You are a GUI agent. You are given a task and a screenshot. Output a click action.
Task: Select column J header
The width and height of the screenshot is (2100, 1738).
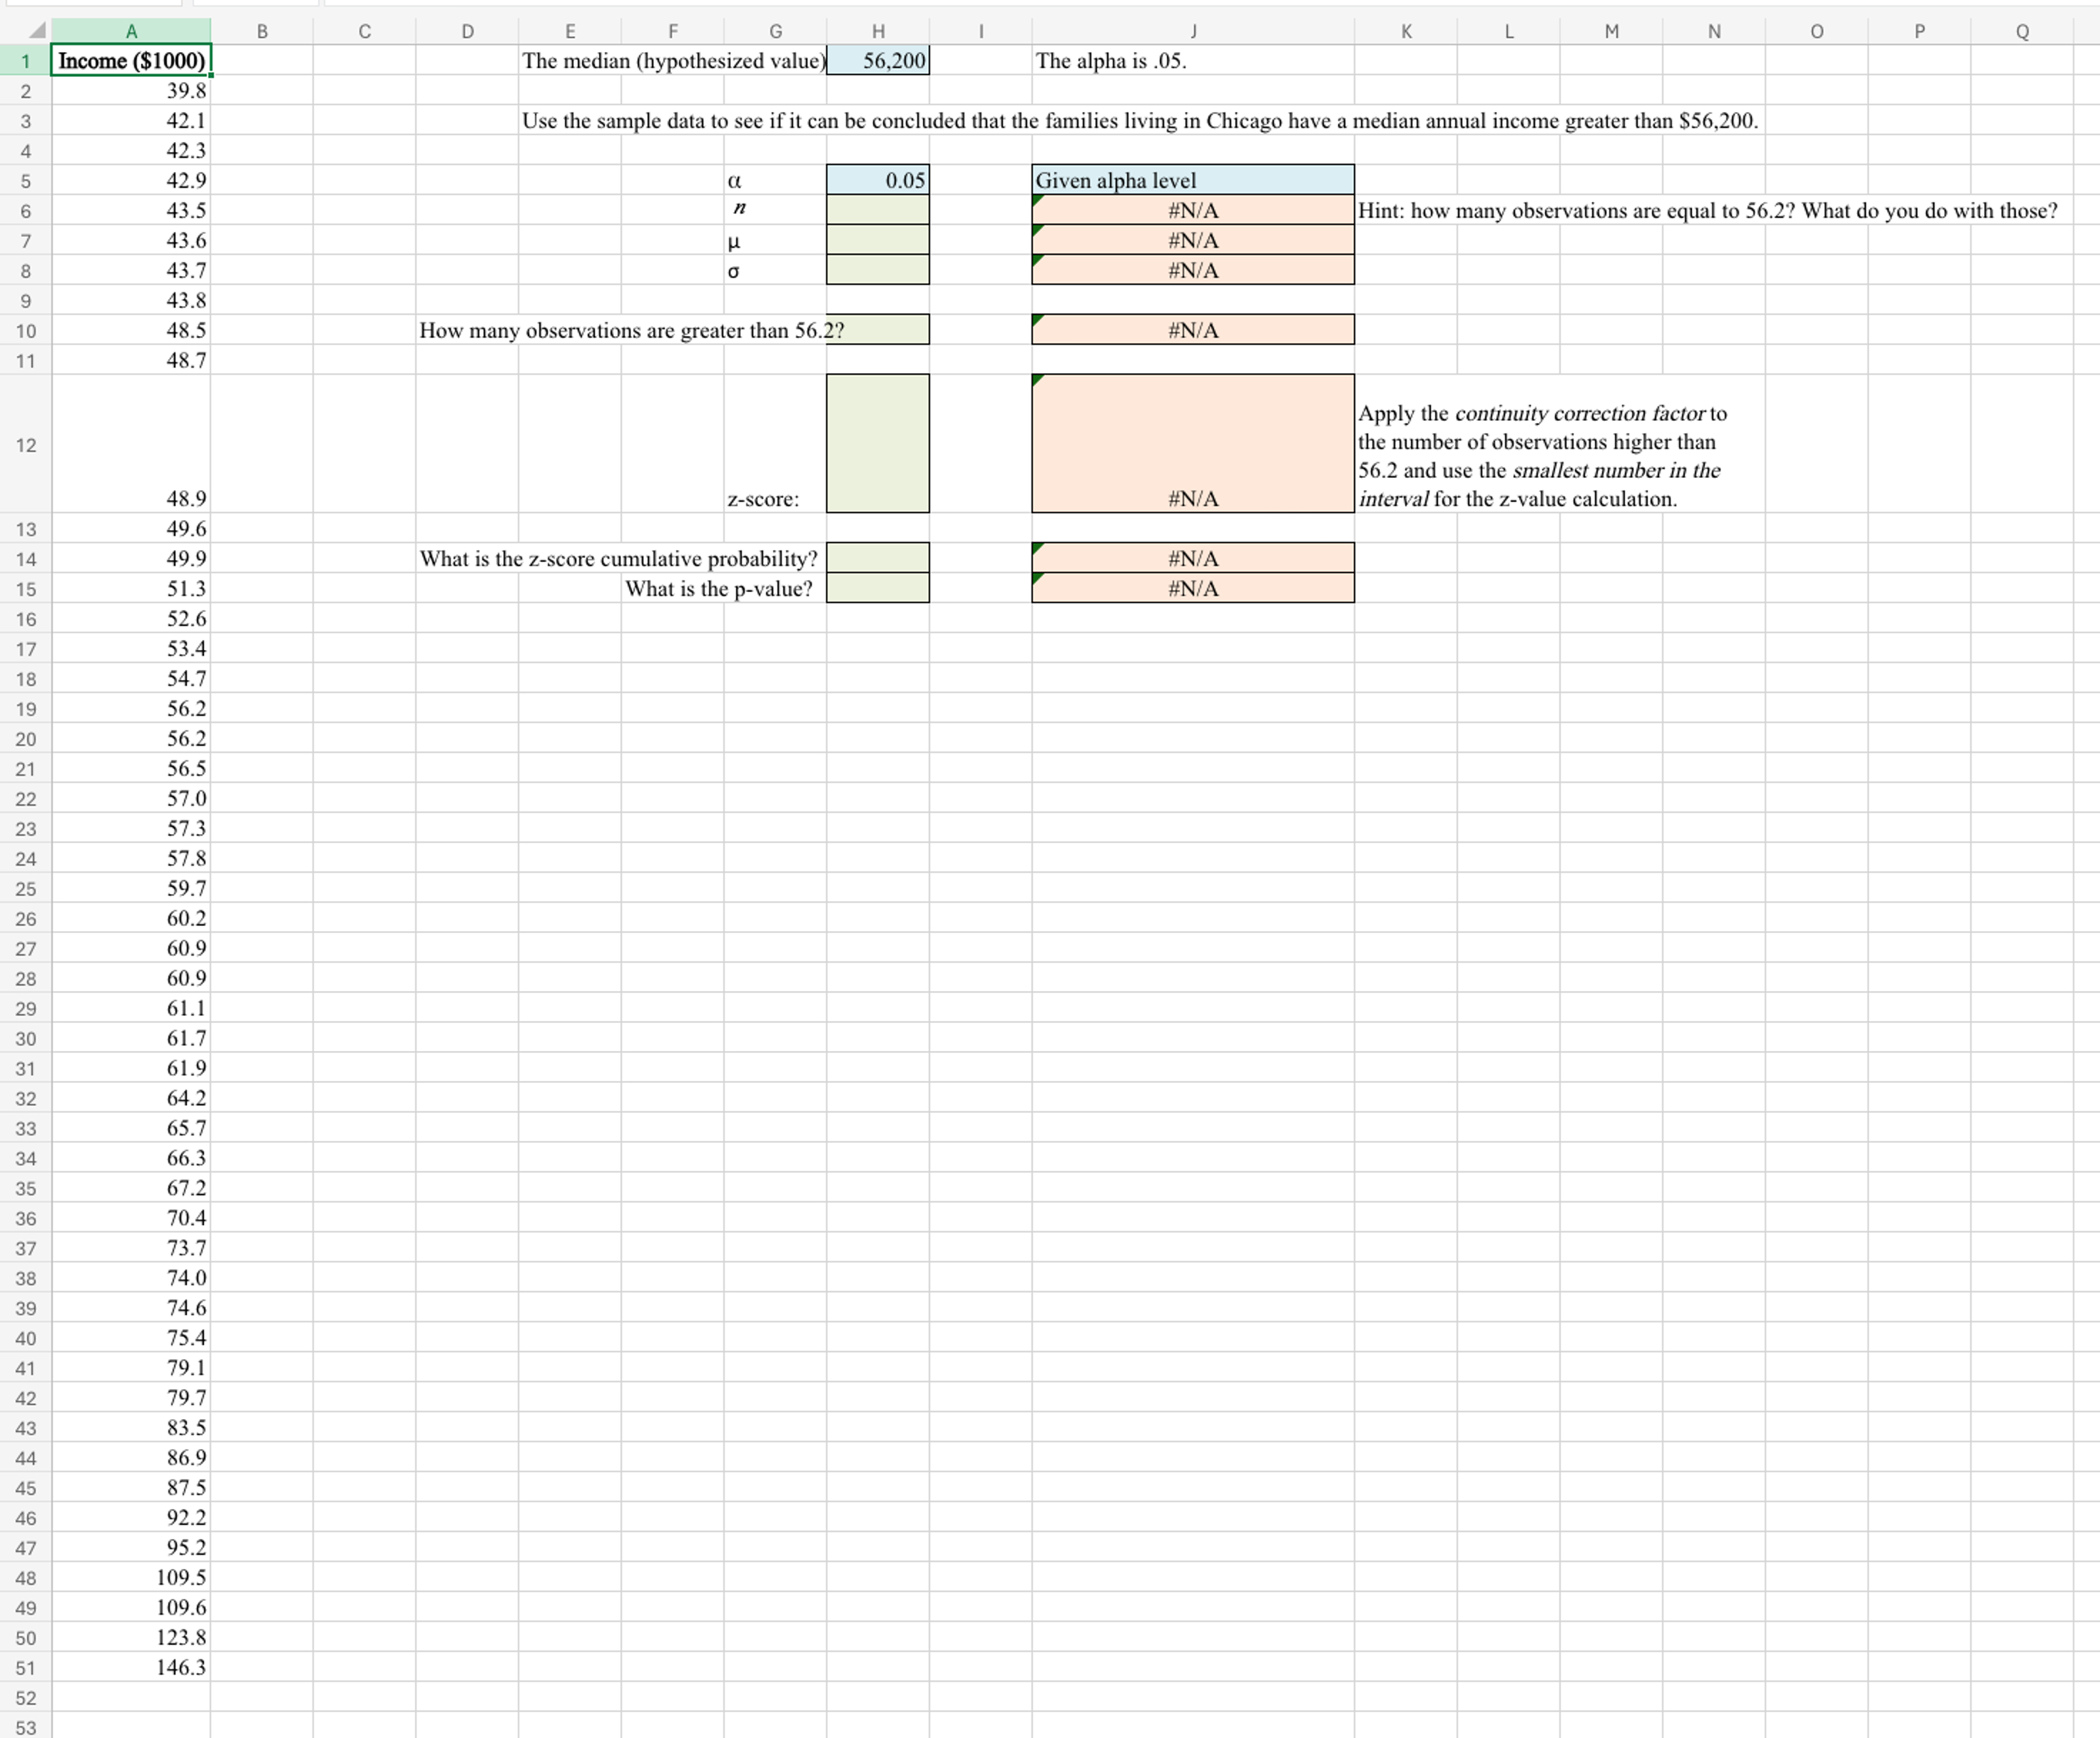tap(1193, 31)
